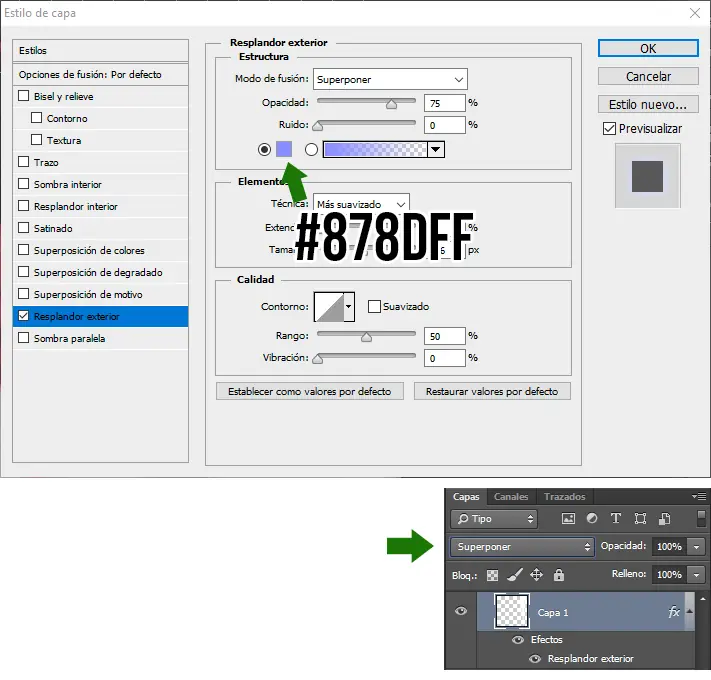Open Modo de fusión Superponer dropdown
This screenshot has height=680, width=711.
390,79
